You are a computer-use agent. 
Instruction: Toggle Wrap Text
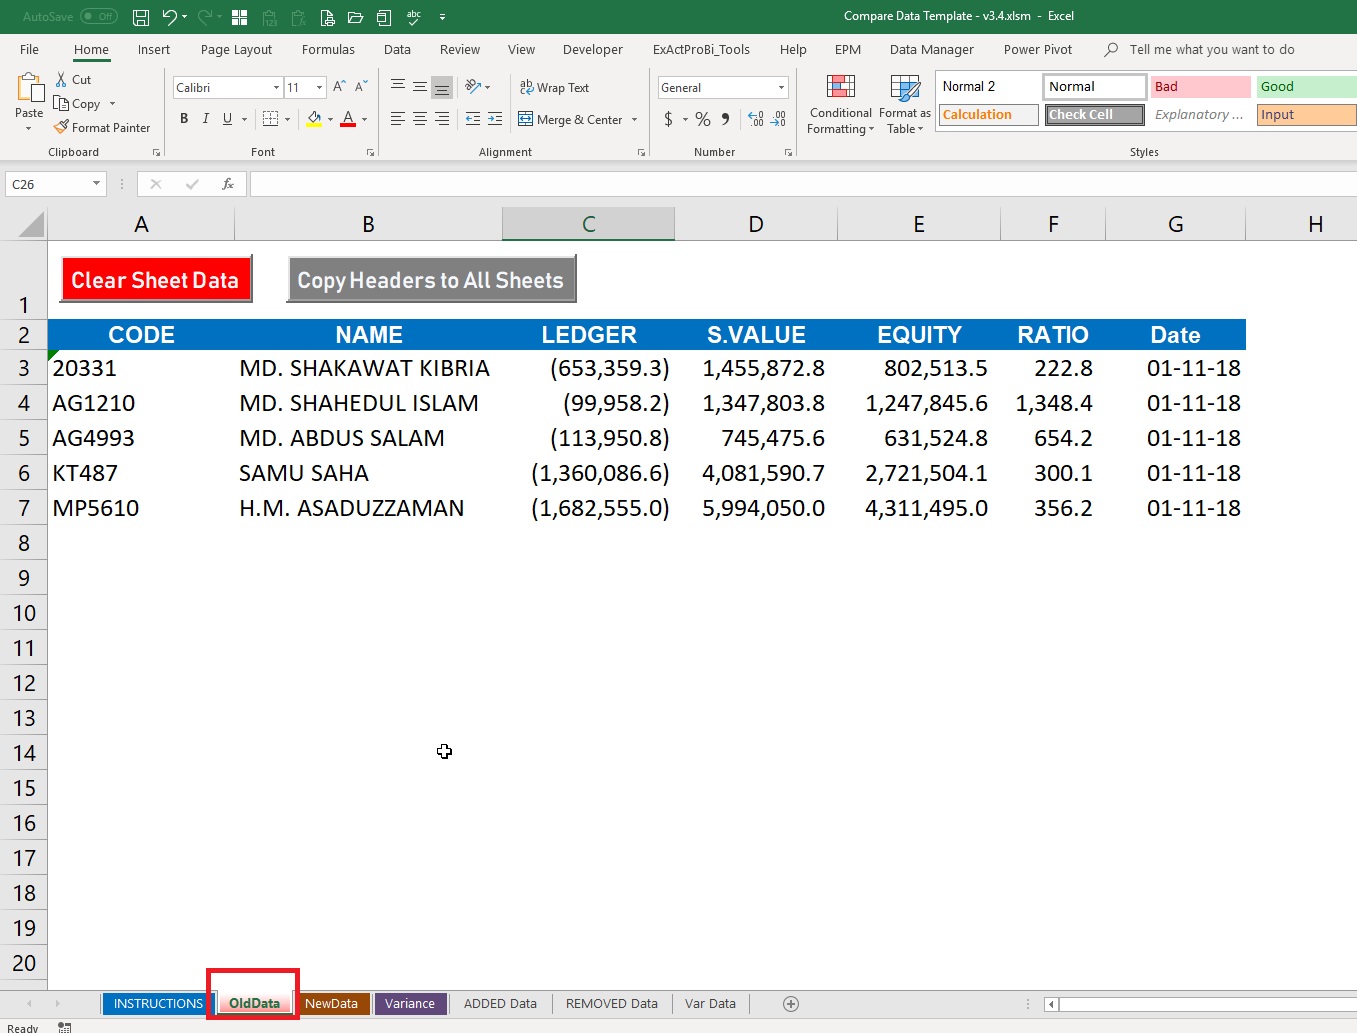coord(554,87)
